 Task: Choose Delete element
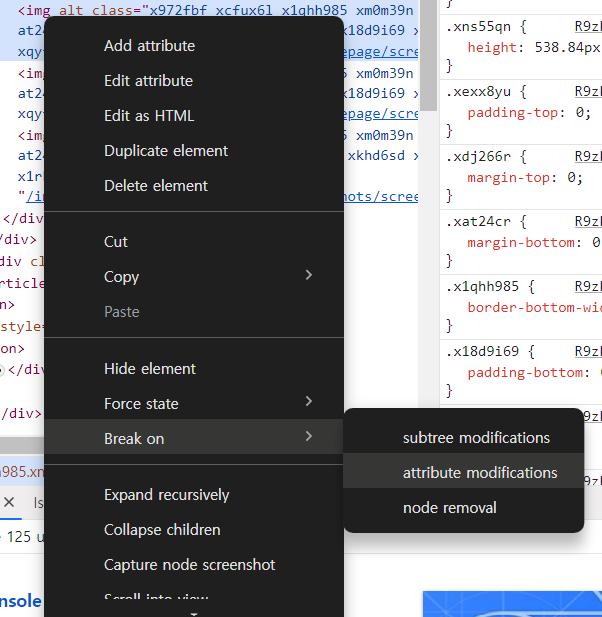(156, 186)
